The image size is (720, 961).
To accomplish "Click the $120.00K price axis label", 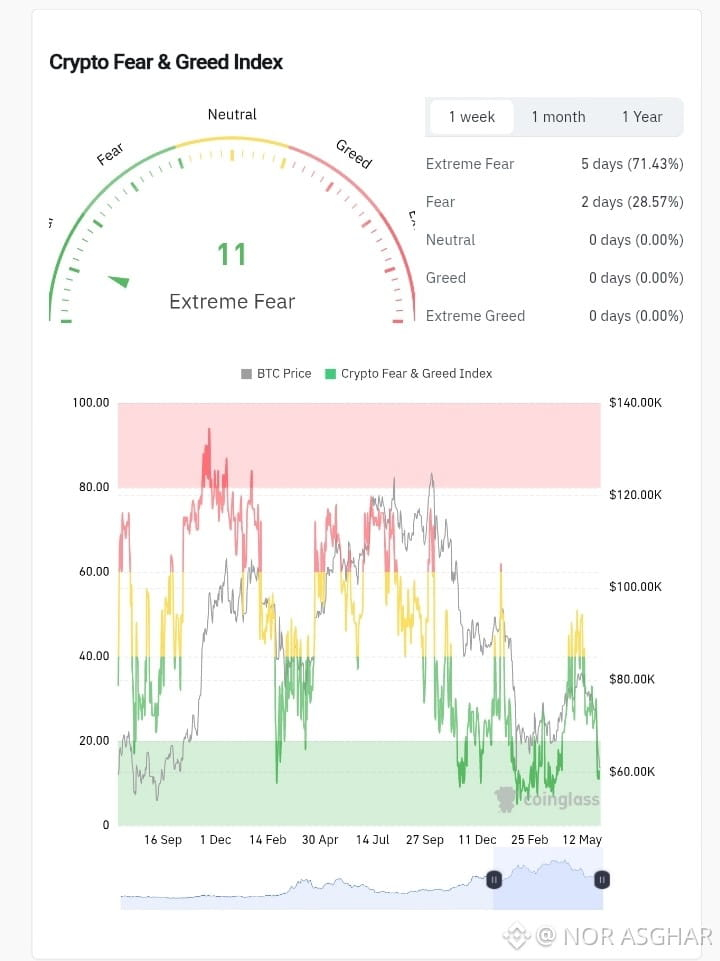I will tap(635, 495).
